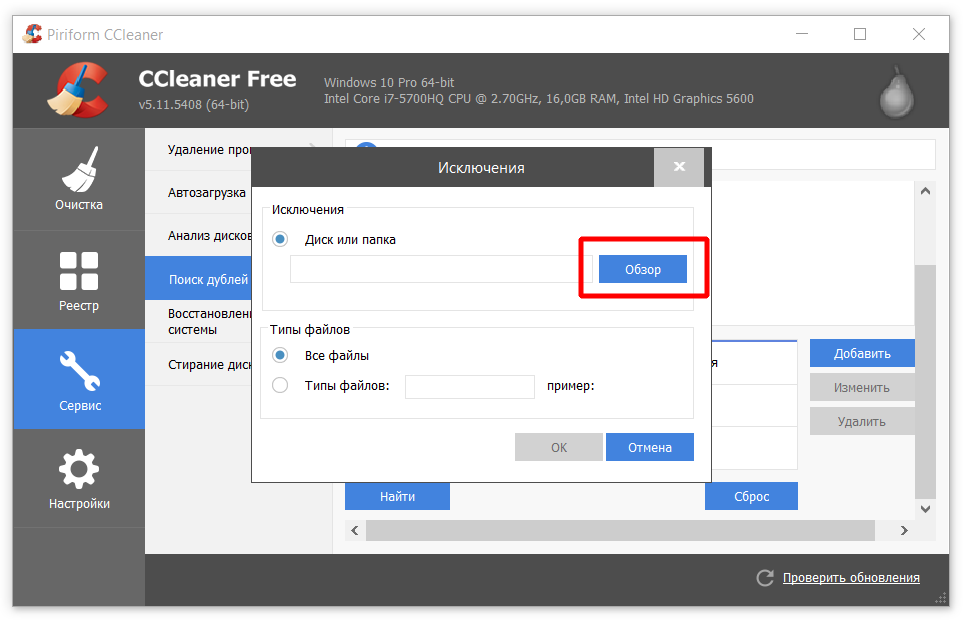Choose the Все файлы radio option

click(280, 356)
